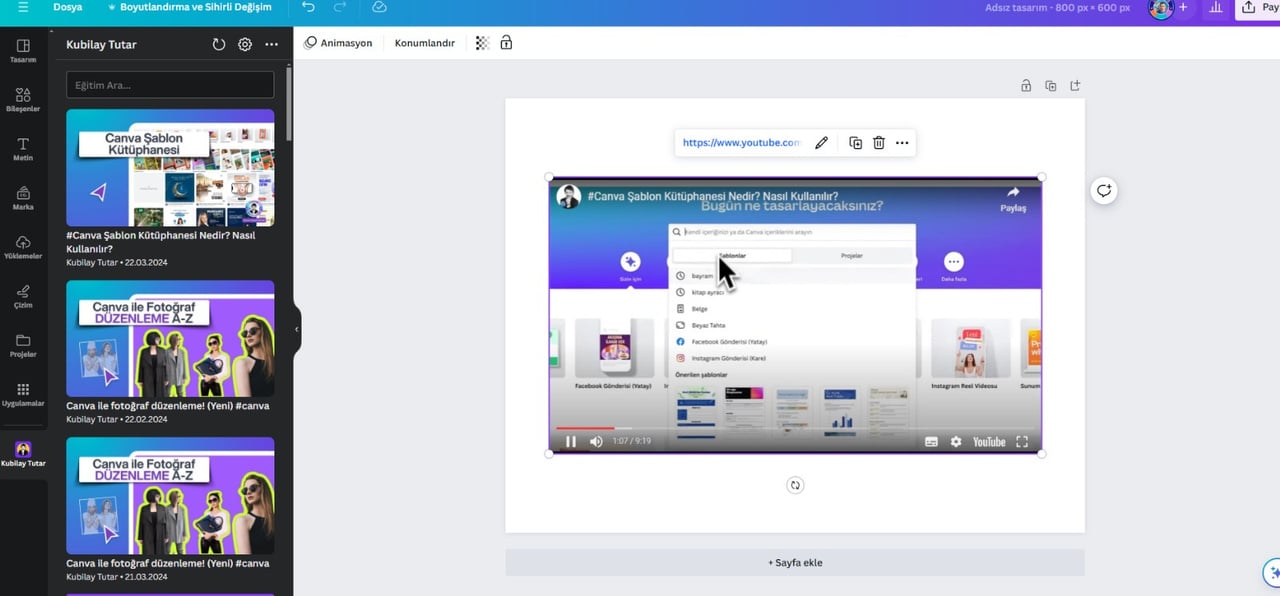1280x596 pixels.
Task: Add a comment with the comment icon
Action: tap(1104, 190)
